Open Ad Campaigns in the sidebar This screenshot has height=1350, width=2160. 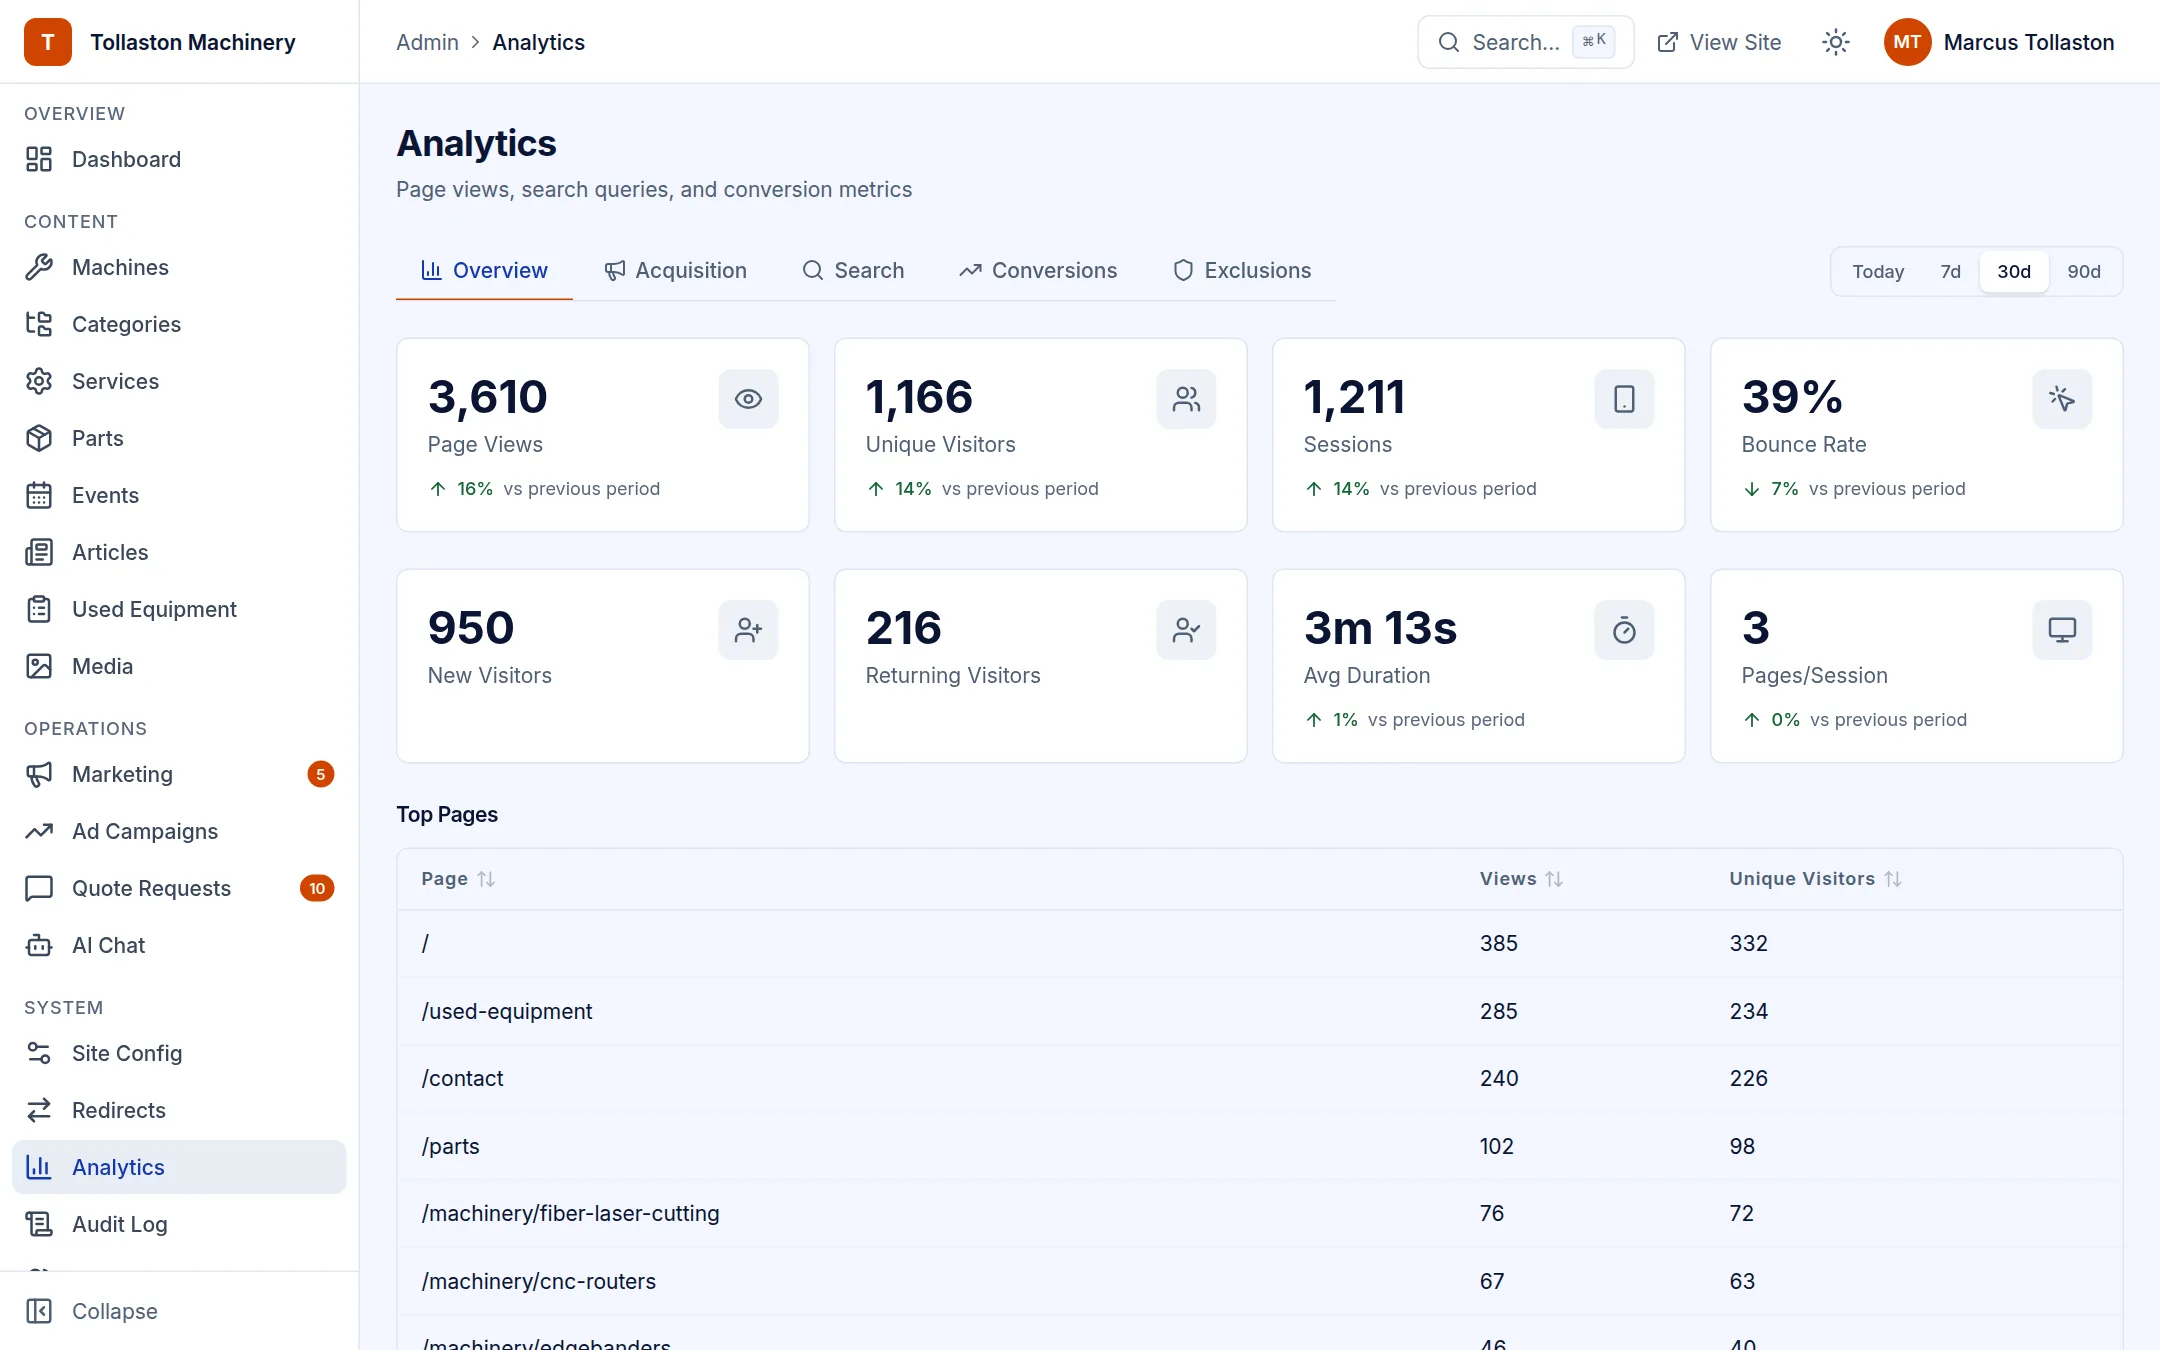click(x=179, y=831)
